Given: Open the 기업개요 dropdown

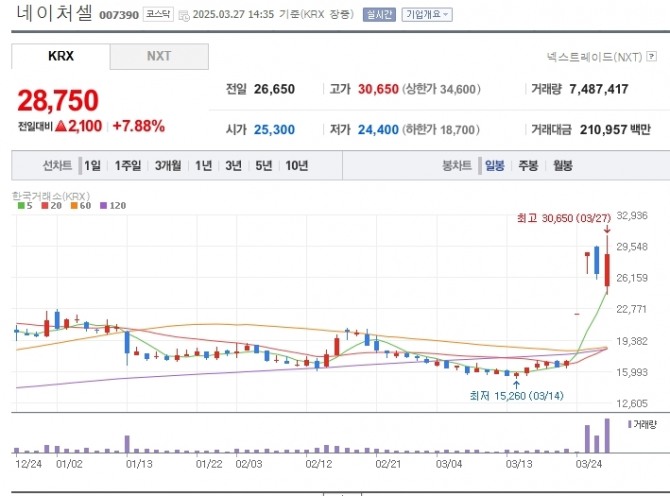Looking at the screenshot, I should 427,15.
